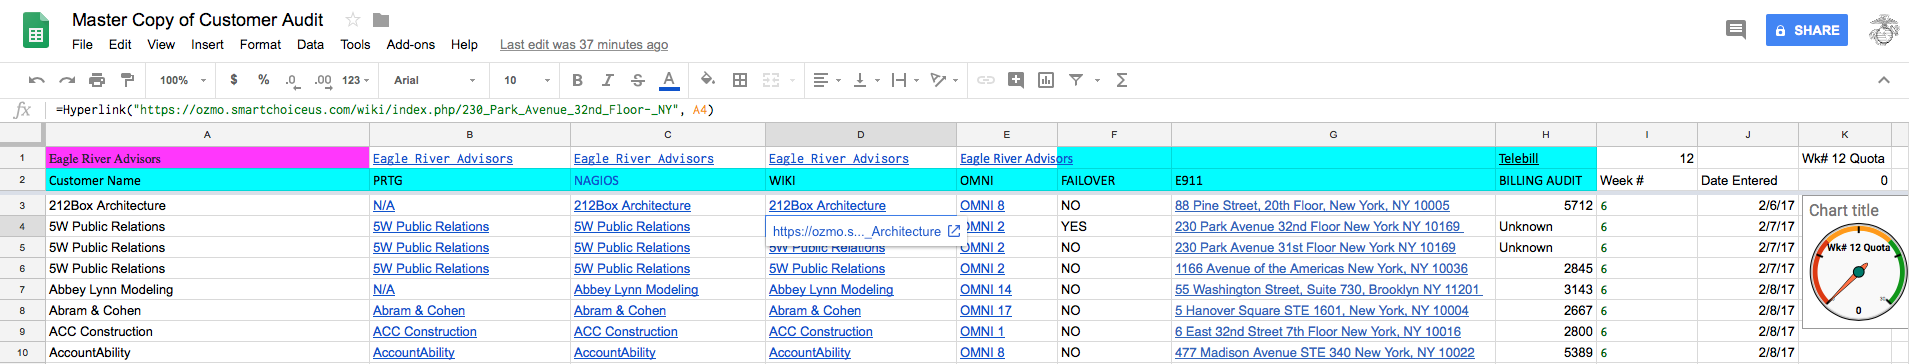The height and width of the screenshot is (364, 1909).
Task: Toggle bold formatting
Action: [577, 80]
